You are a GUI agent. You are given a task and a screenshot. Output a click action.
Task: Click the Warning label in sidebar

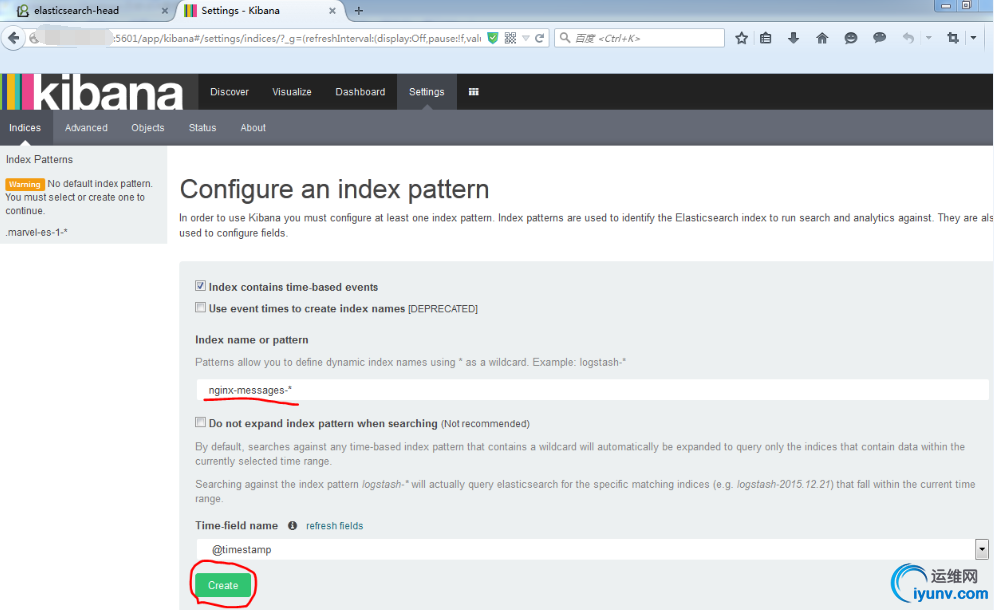[25, 184]
